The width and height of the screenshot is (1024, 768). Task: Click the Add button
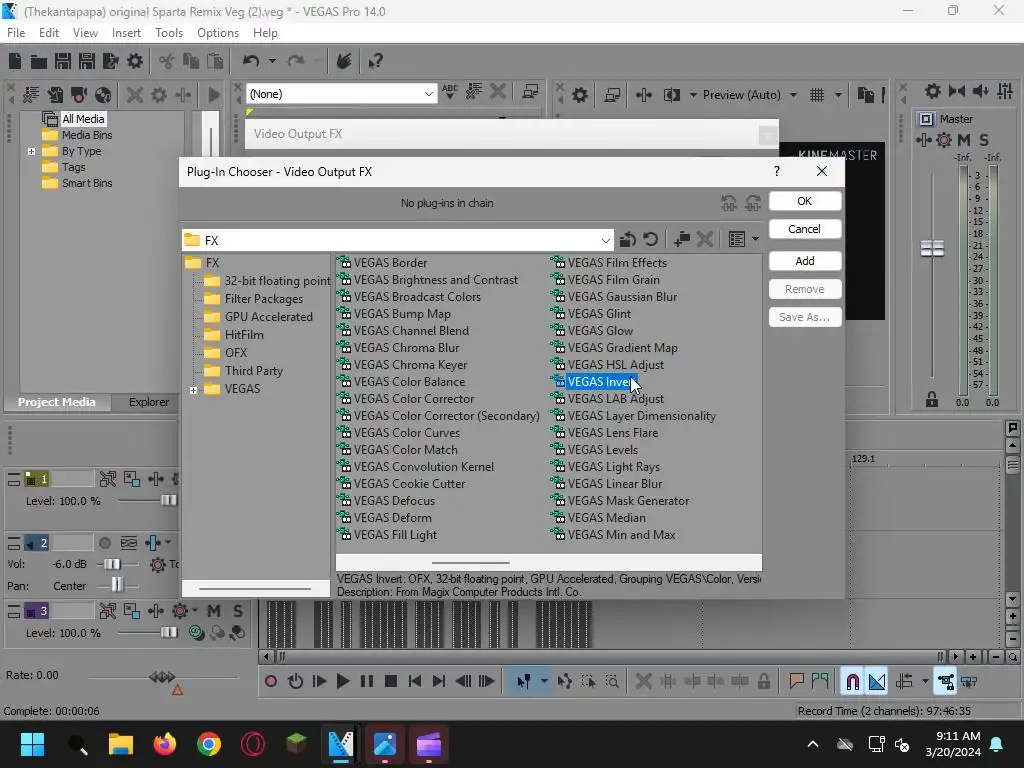[x=805, y=261]
